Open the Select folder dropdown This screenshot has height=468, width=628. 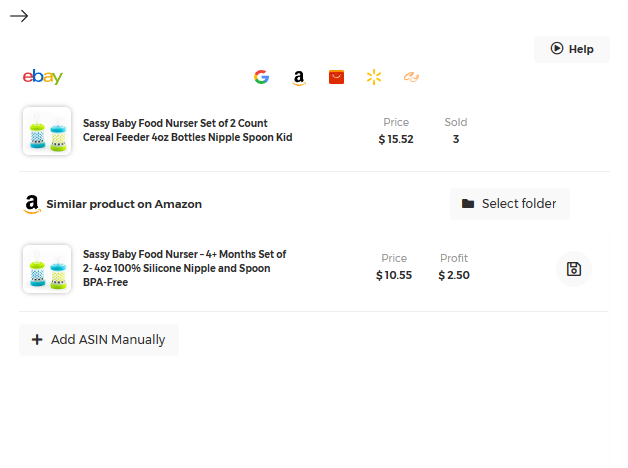pos(510,204)
